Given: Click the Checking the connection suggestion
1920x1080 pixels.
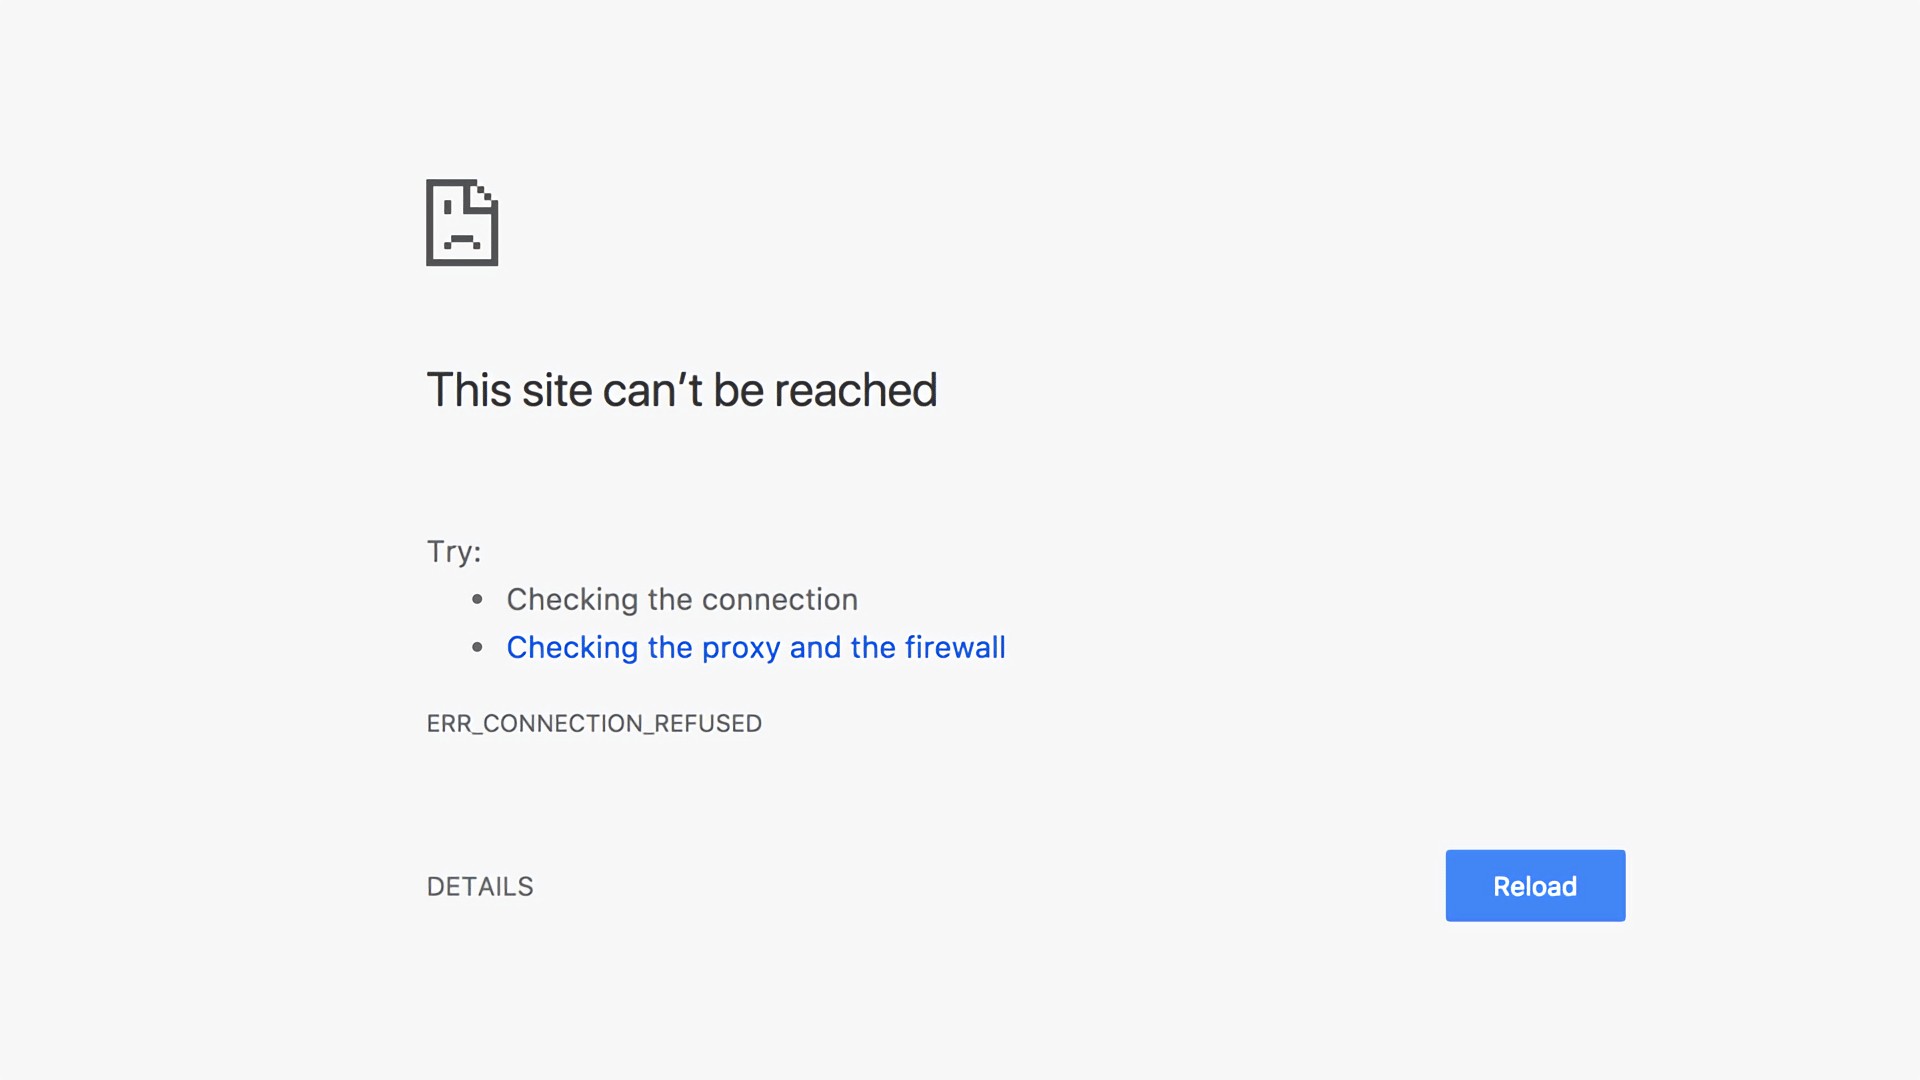Looking at the screenshot, I should coord(682,600).
